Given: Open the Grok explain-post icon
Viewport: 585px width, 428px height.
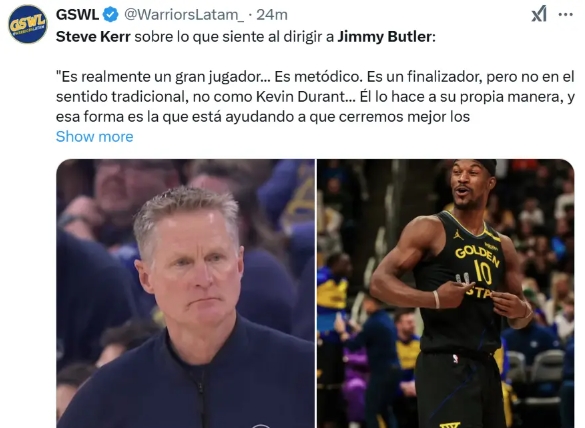Looking at the screenshot, I should tap(539, 15).
